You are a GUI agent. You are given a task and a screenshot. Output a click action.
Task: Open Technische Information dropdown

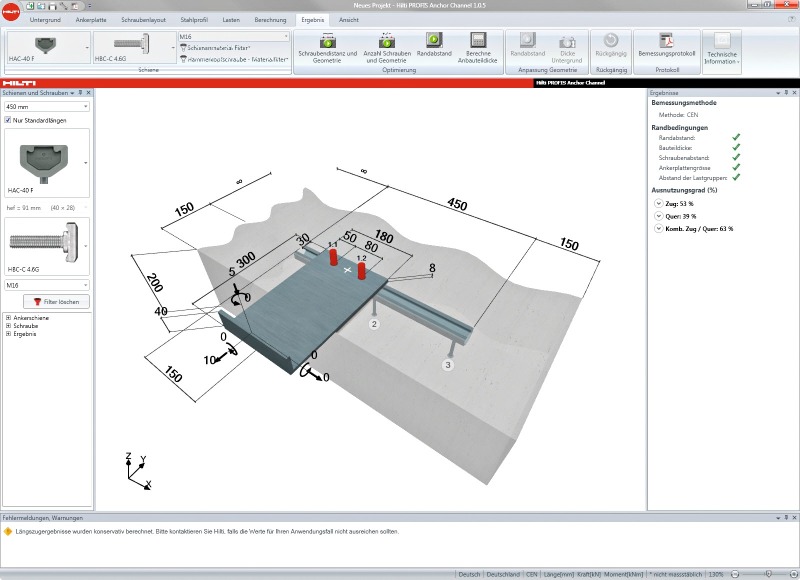[x=721, y=51]
